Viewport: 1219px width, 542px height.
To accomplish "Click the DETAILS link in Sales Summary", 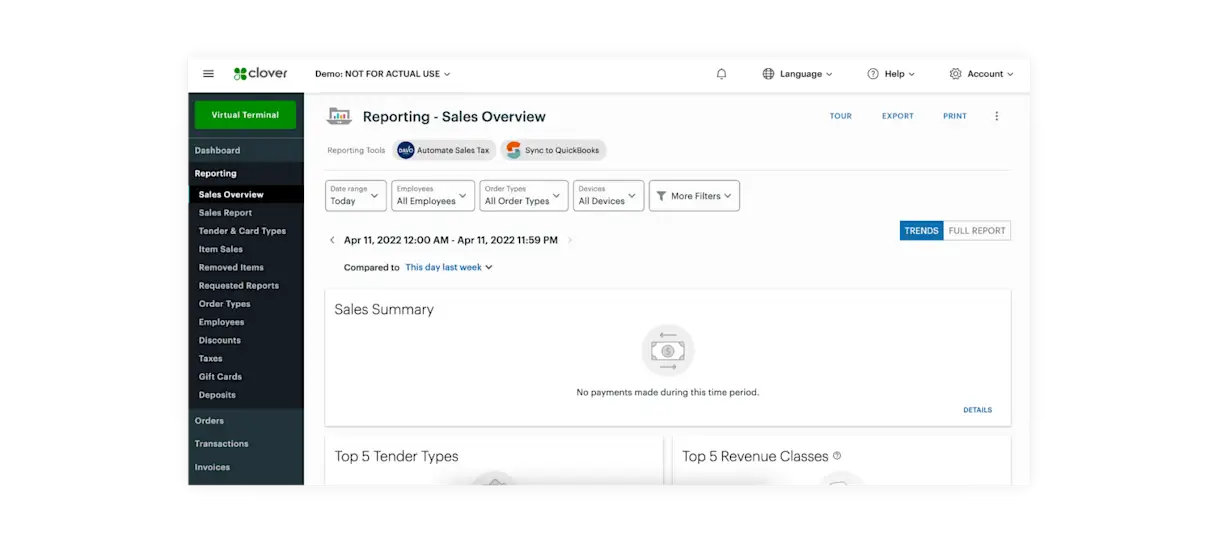I will click(x=977, y=410).
